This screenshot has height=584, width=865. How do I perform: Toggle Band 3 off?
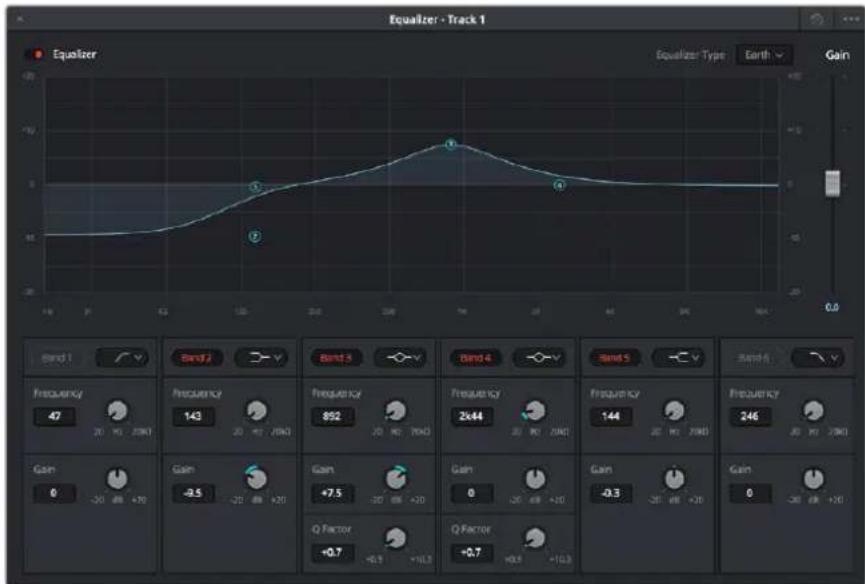[x=335, y=358]
